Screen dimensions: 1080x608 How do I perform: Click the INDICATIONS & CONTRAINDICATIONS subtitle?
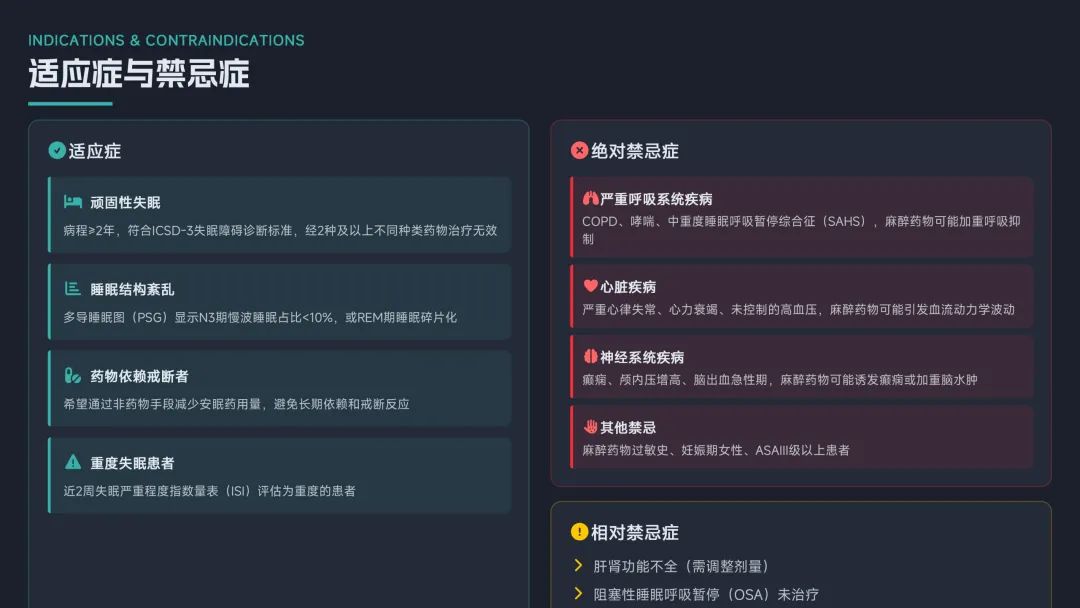(166, 41)
